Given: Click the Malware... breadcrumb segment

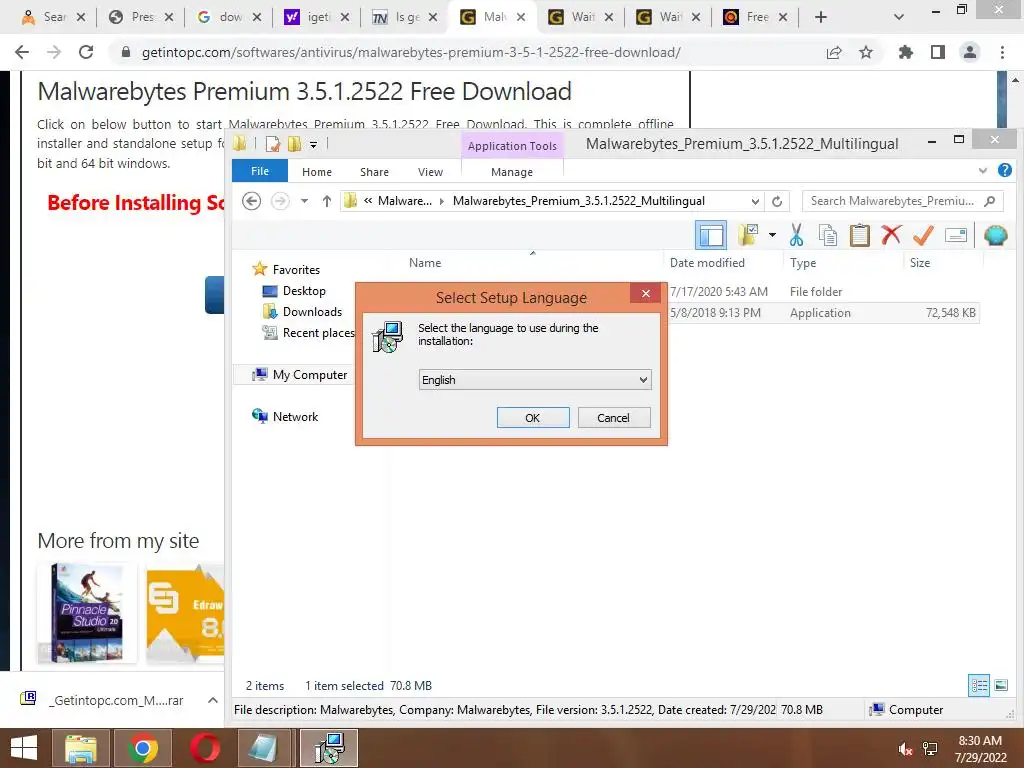Looking at the screenshot, I should [x=404, y=201].
